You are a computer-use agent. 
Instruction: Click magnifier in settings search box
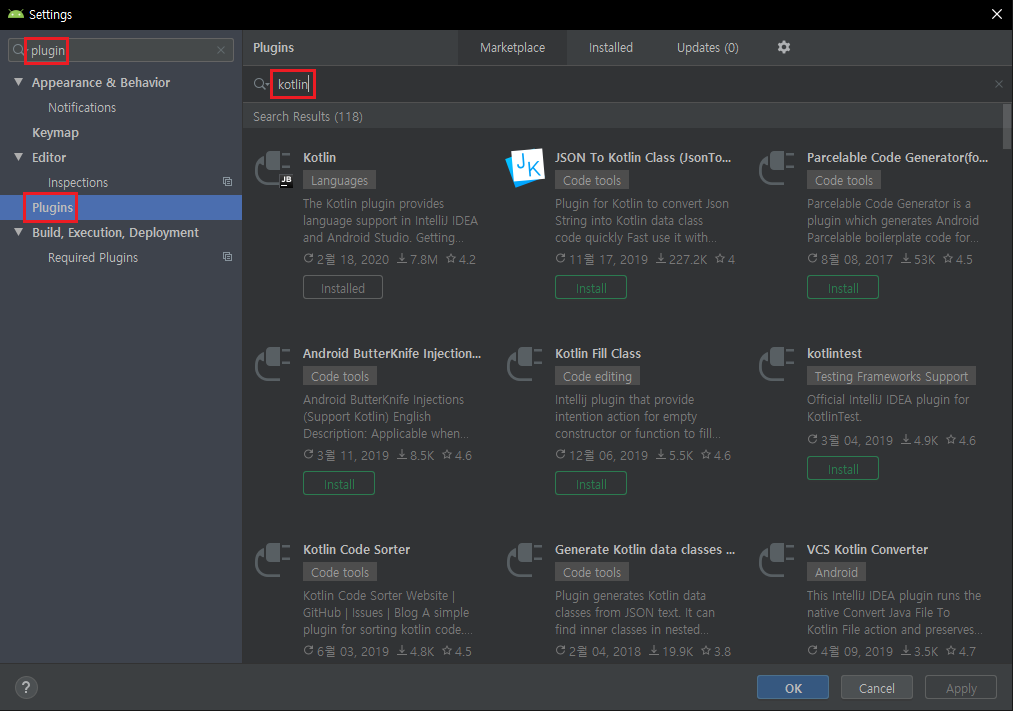click(x=18, y=50)
